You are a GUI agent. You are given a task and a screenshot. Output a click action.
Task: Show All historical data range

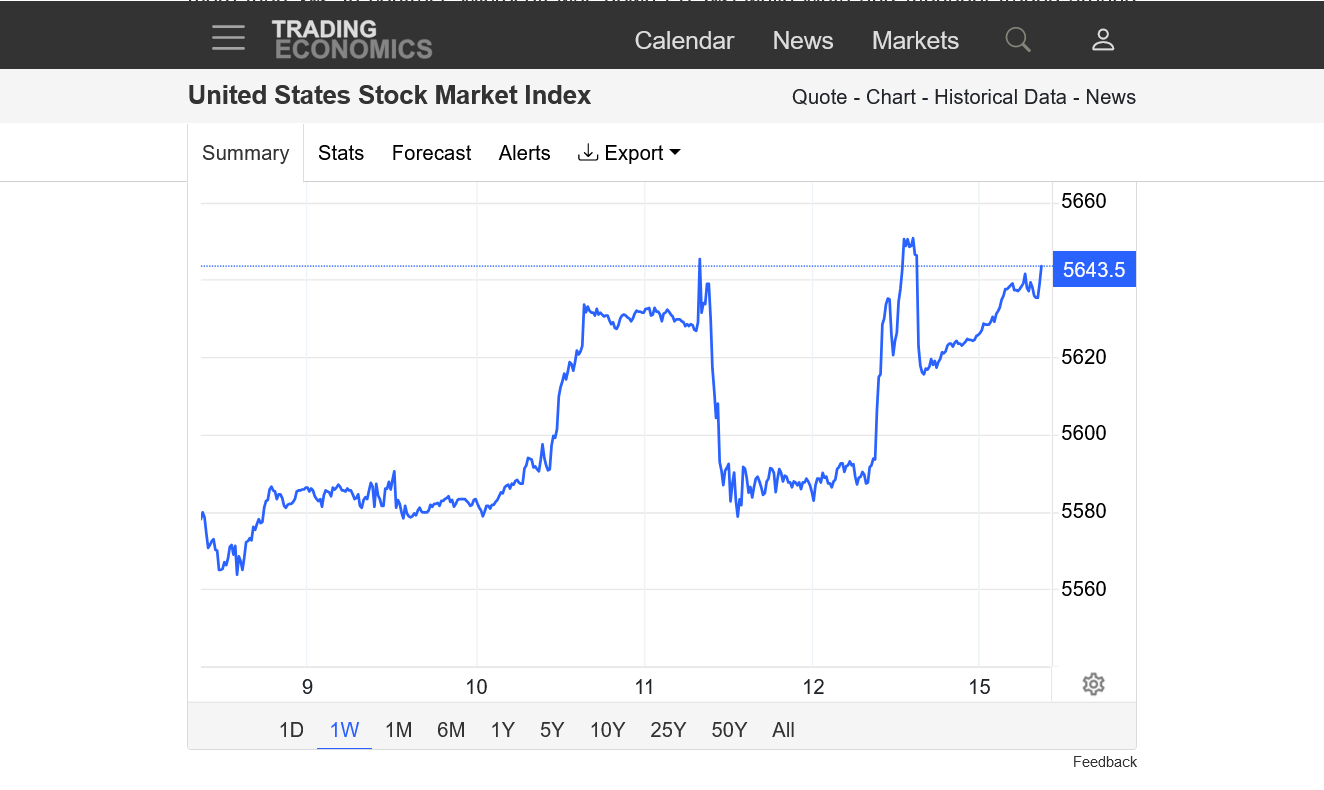tap(783, 730)
